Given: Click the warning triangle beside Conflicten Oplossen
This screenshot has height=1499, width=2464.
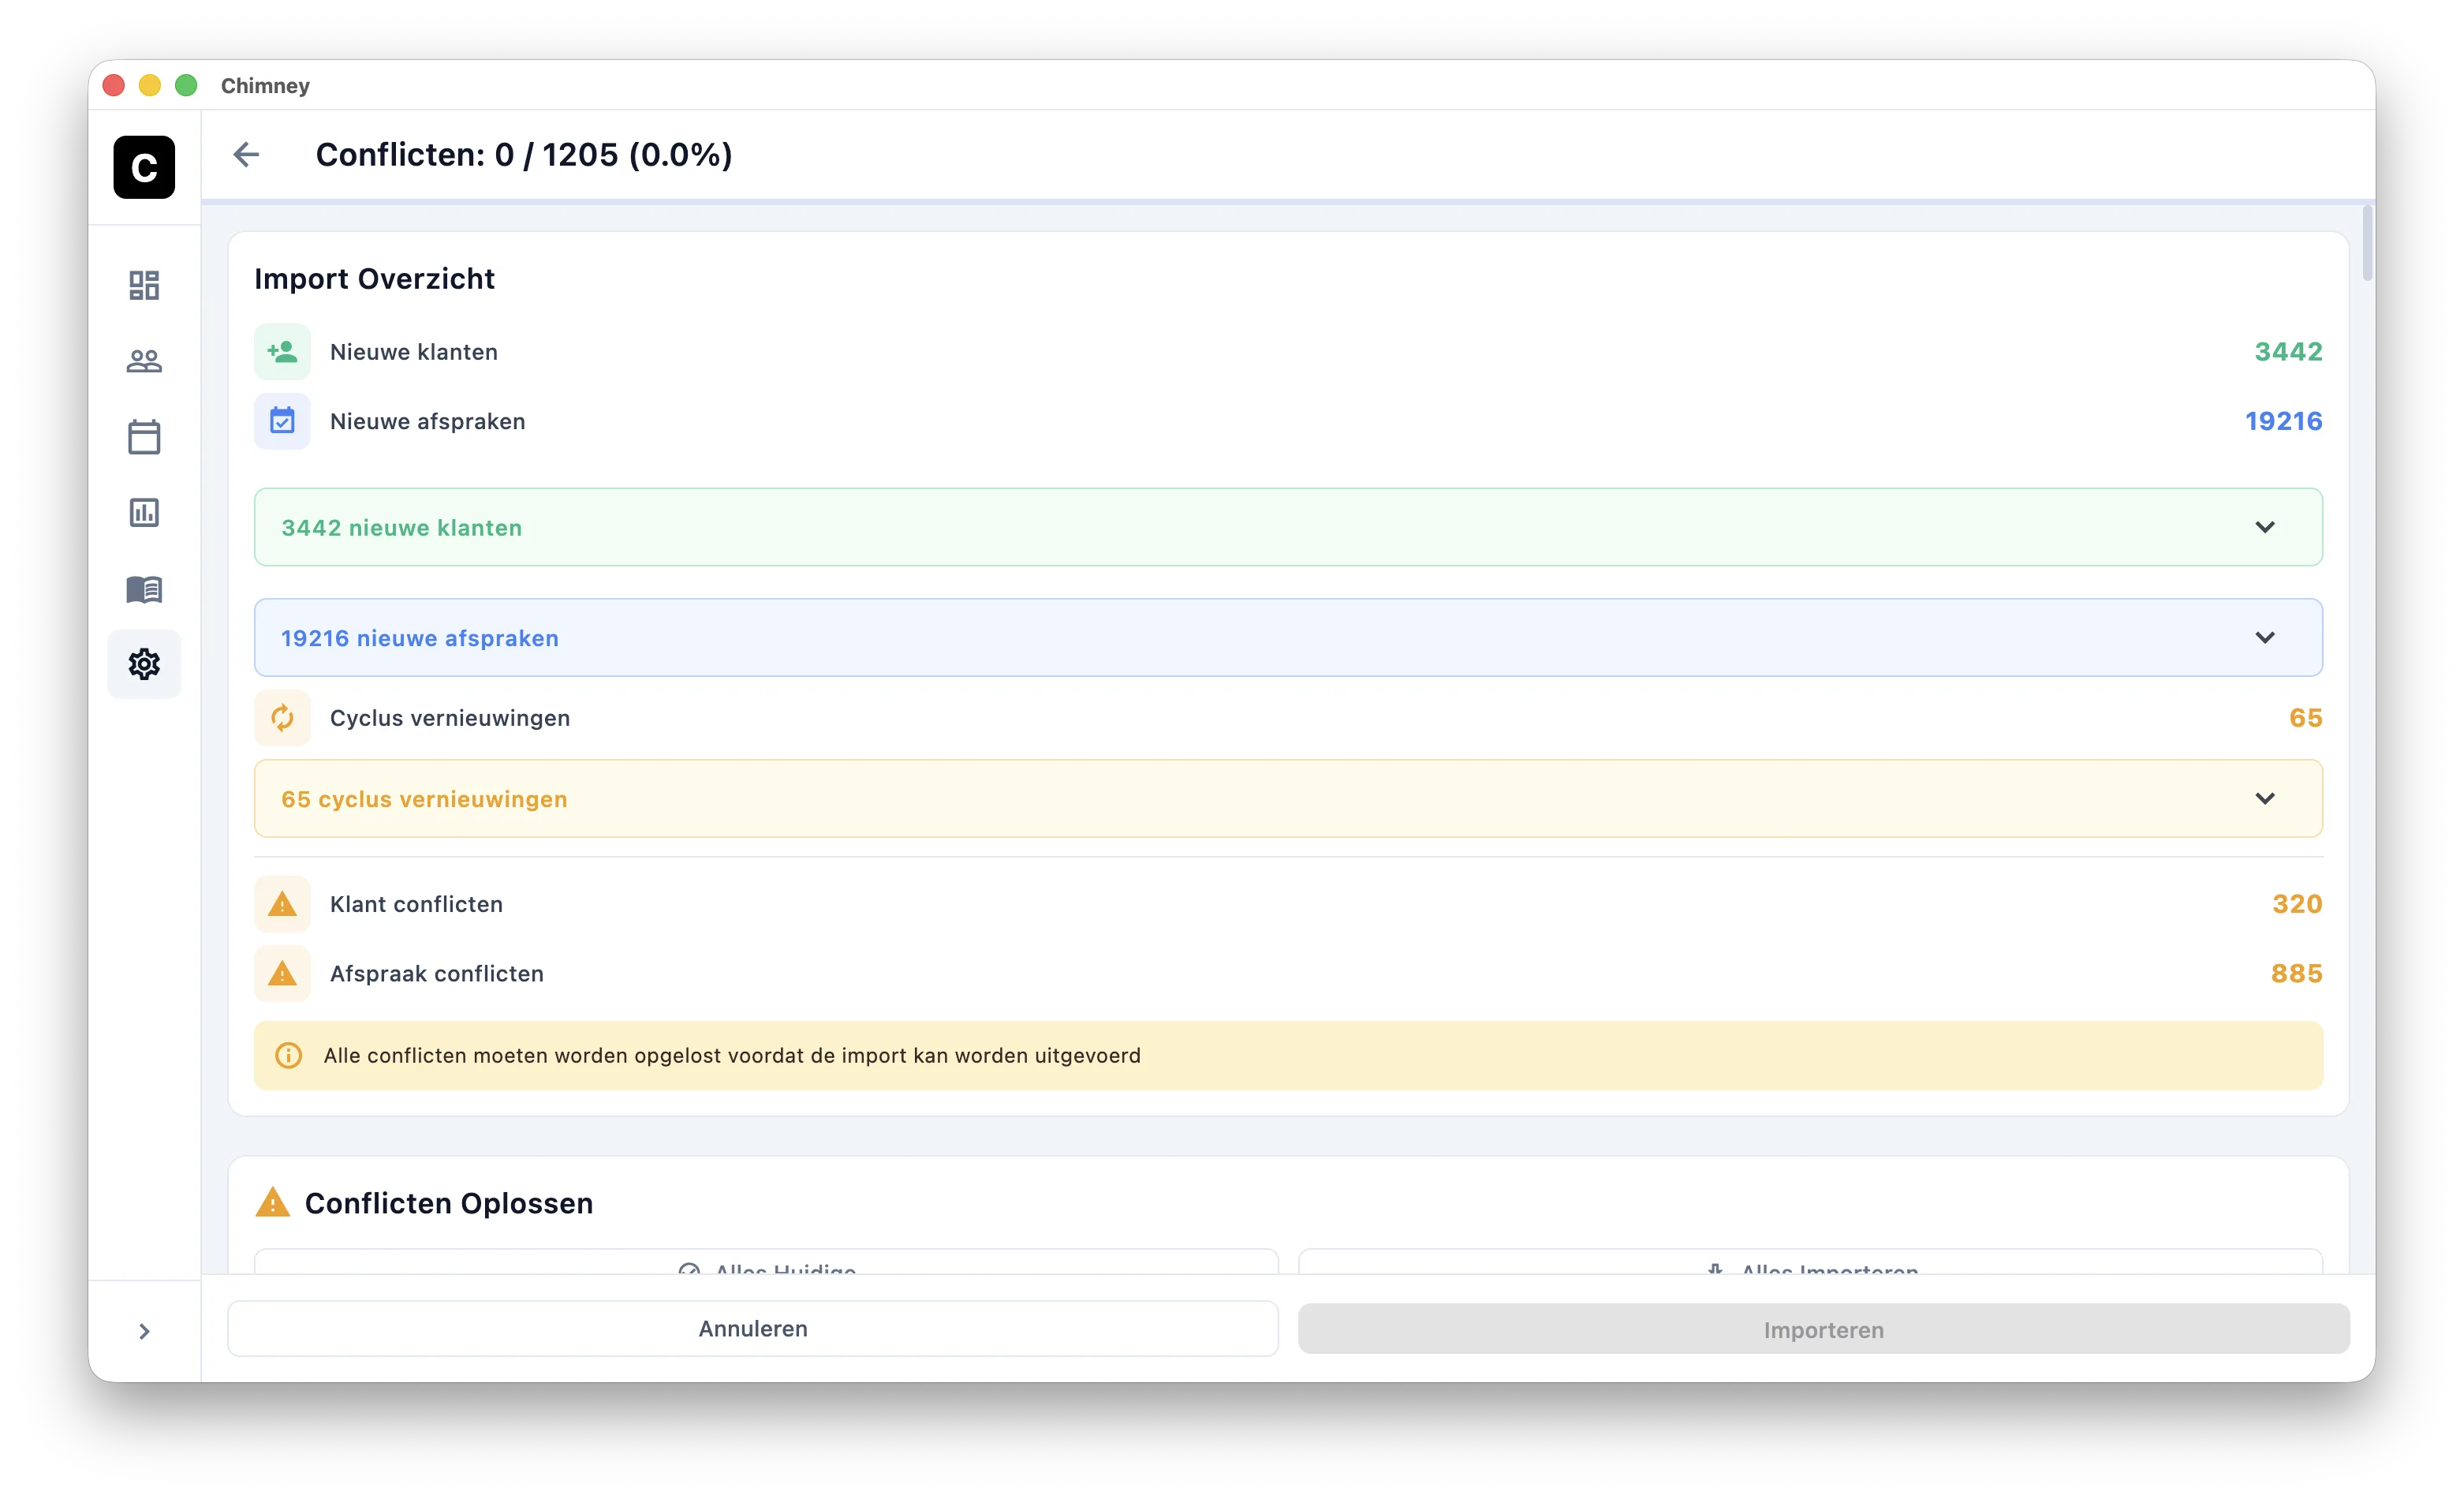Looking at the screenshot, I should tap(272, 1202).
